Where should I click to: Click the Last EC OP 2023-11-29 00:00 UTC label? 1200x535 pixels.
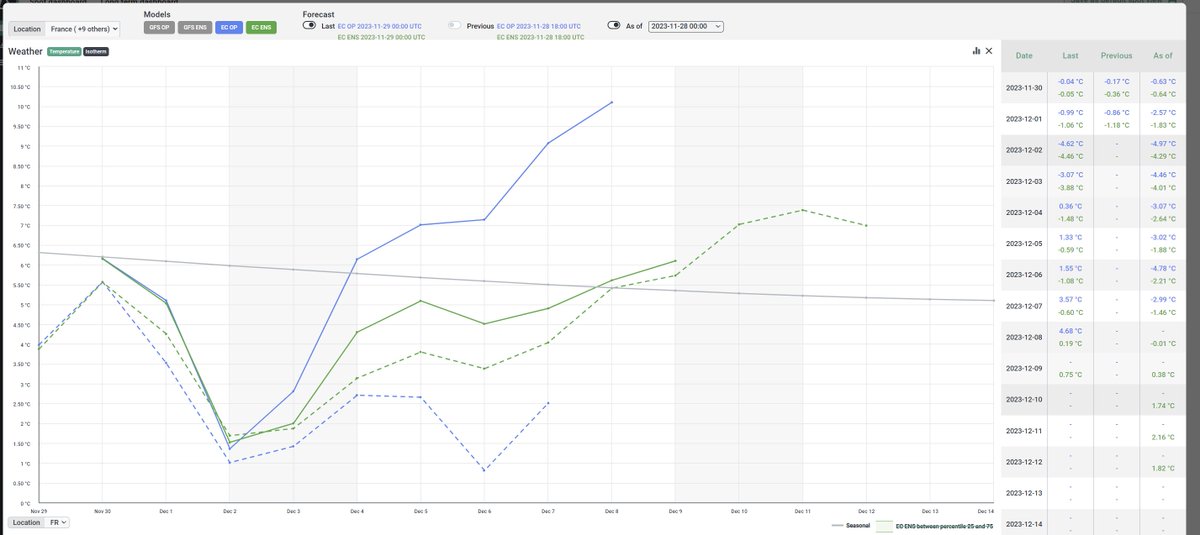(x=378, y=26)
